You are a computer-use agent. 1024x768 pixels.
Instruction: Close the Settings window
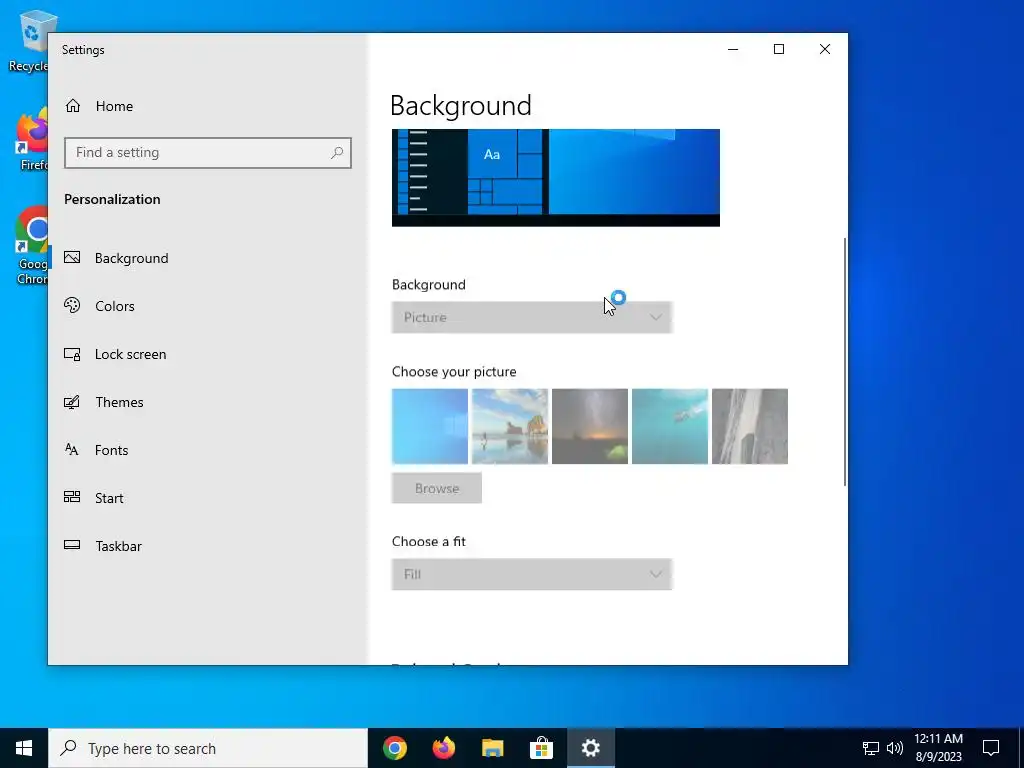825,49
